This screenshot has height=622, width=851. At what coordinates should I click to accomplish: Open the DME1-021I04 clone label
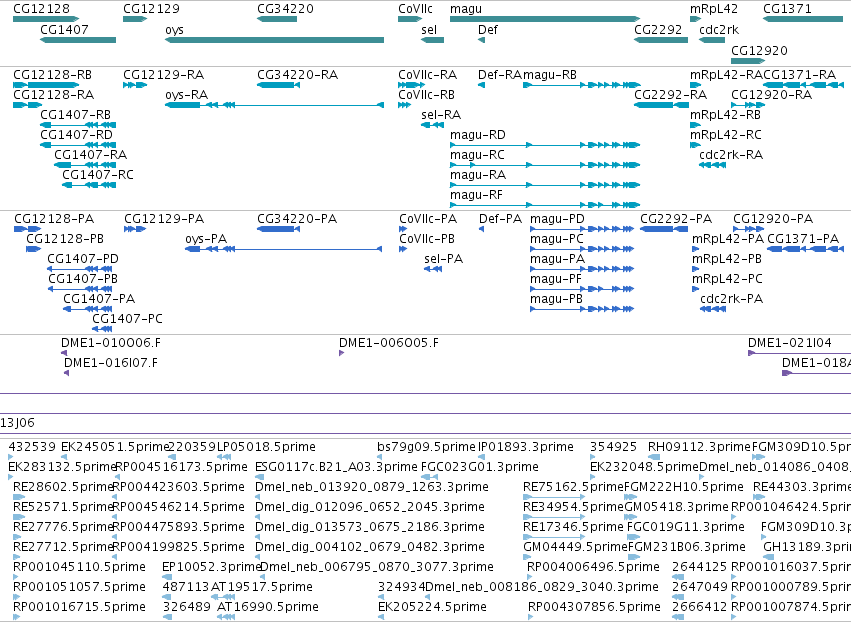[x=790, y=343]
